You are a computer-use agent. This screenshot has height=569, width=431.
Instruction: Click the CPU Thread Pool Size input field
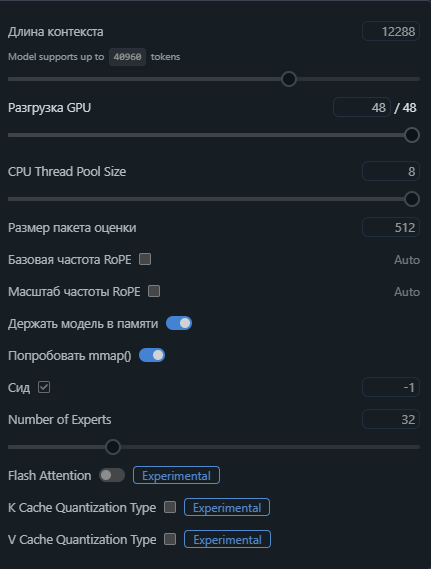pyautogui.click(x=391, y=171)
